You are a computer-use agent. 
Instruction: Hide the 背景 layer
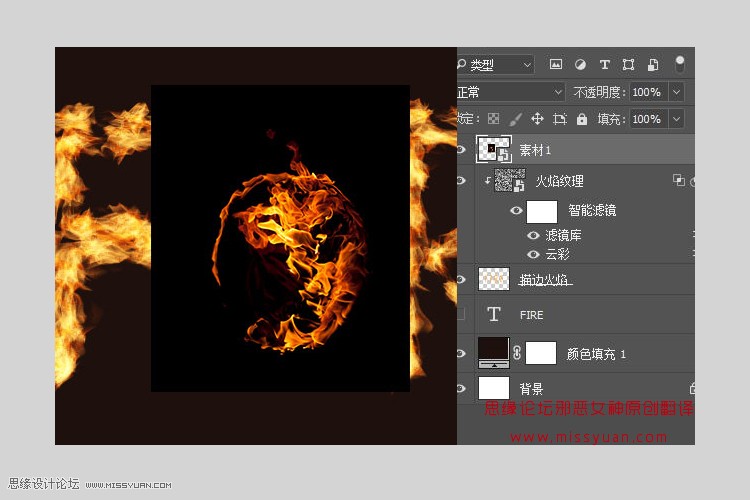point(461,388)
